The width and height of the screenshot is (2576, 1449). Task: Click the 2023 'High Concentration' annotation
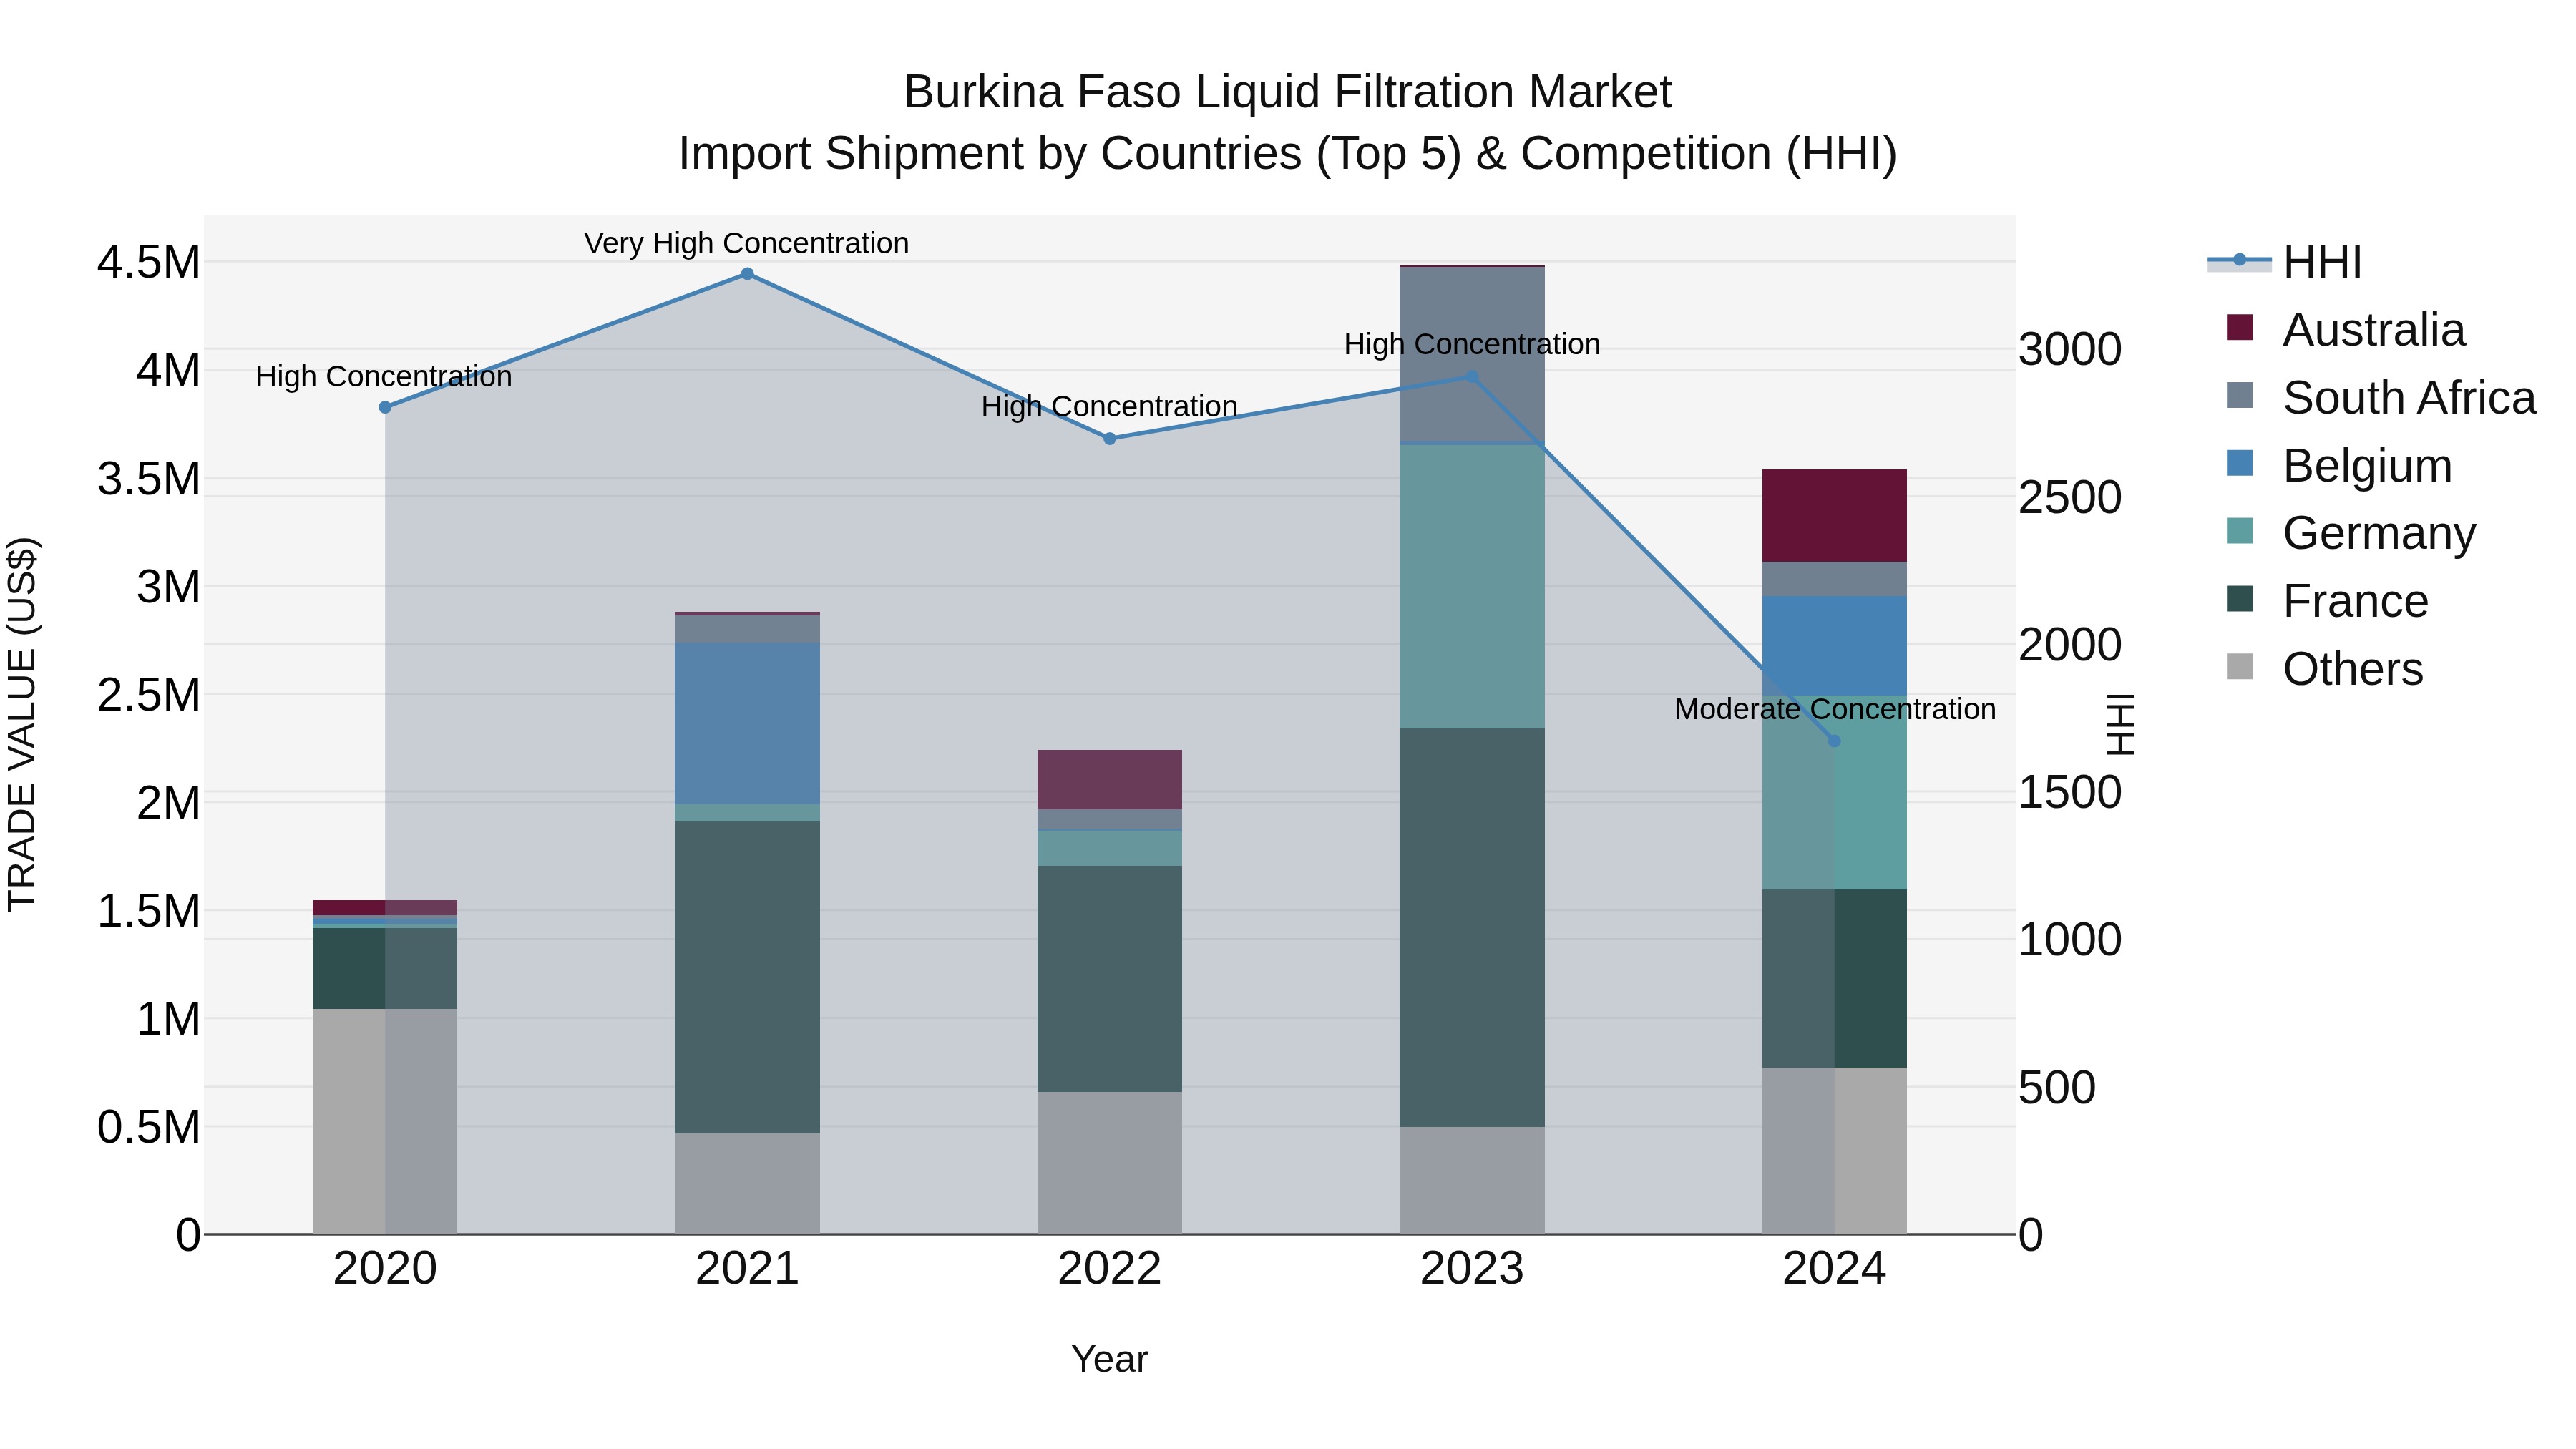[x=1472, y=344]
